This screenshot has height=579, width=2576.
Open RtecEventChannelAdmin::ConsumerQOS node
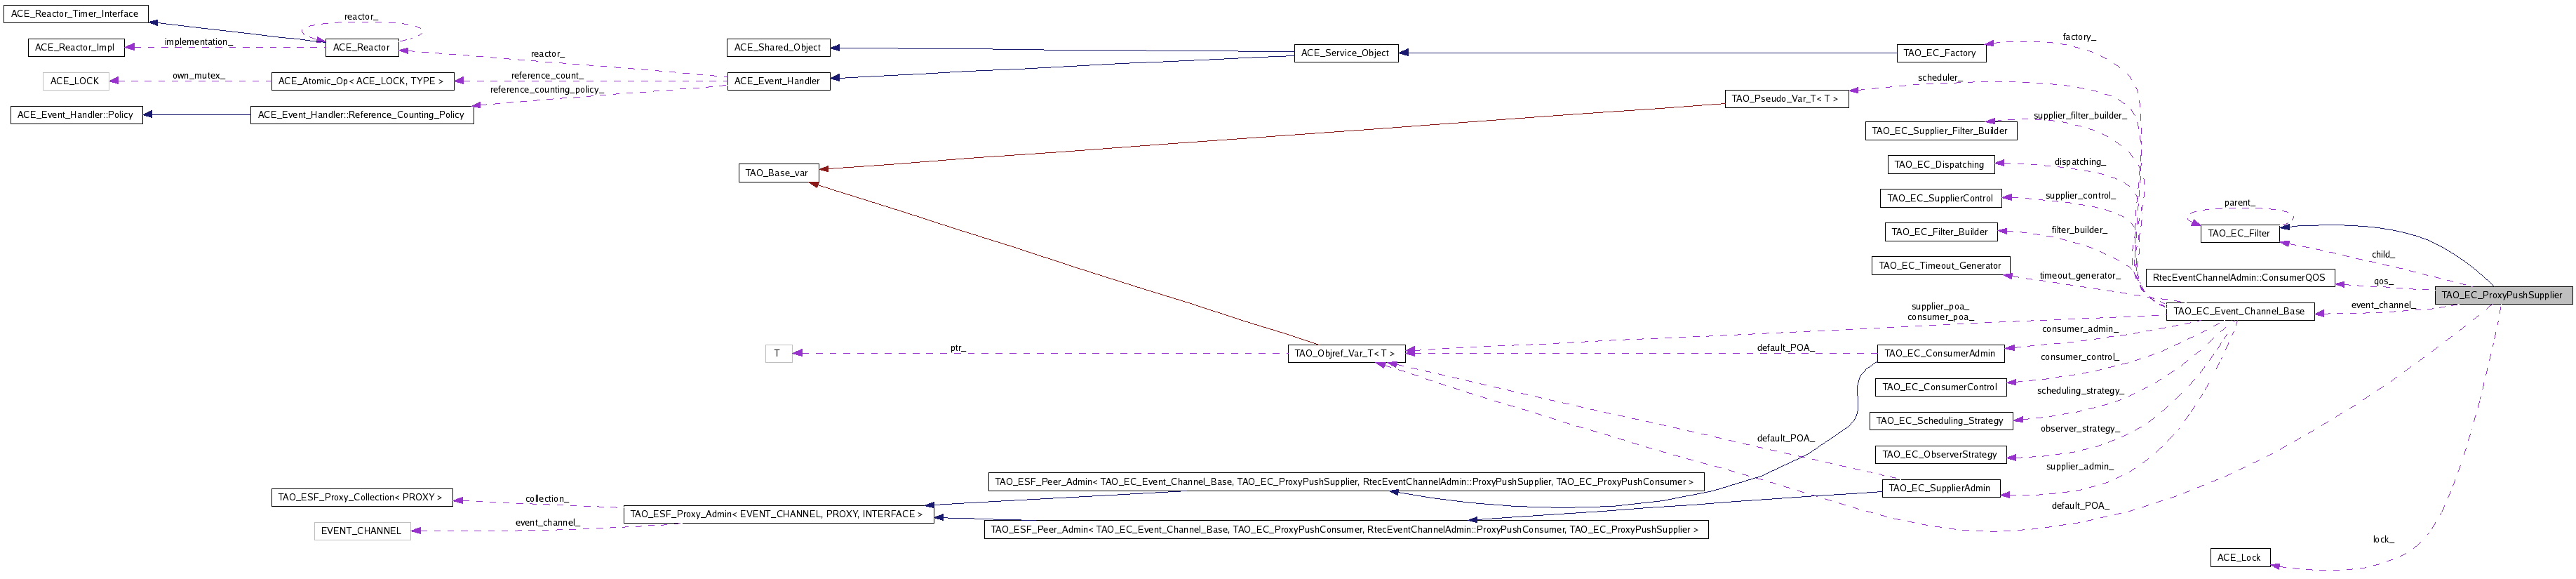[2239, 278]
